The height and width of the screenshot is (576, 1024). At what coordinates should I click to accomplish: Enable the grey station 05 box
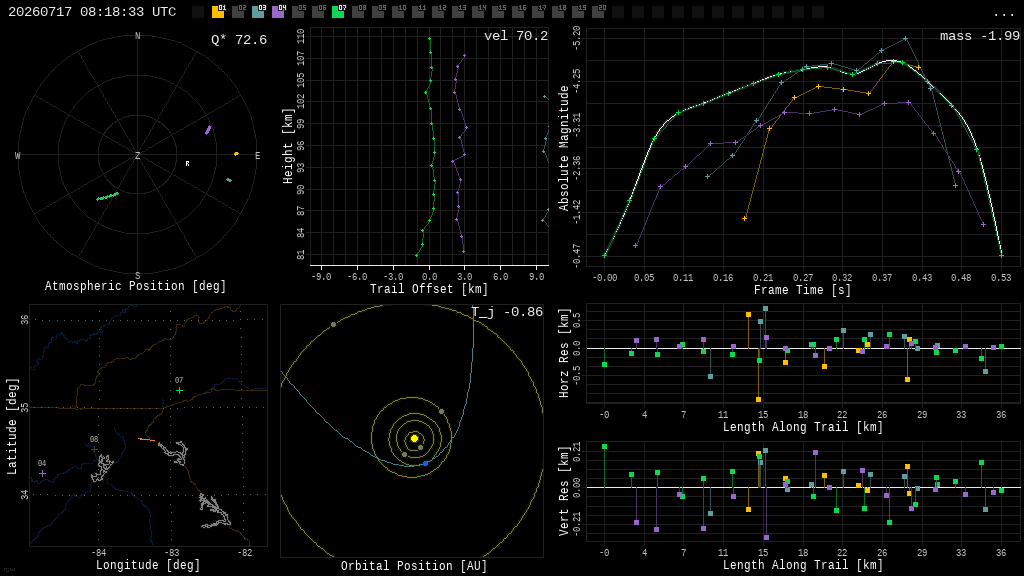tap(298, 12)
